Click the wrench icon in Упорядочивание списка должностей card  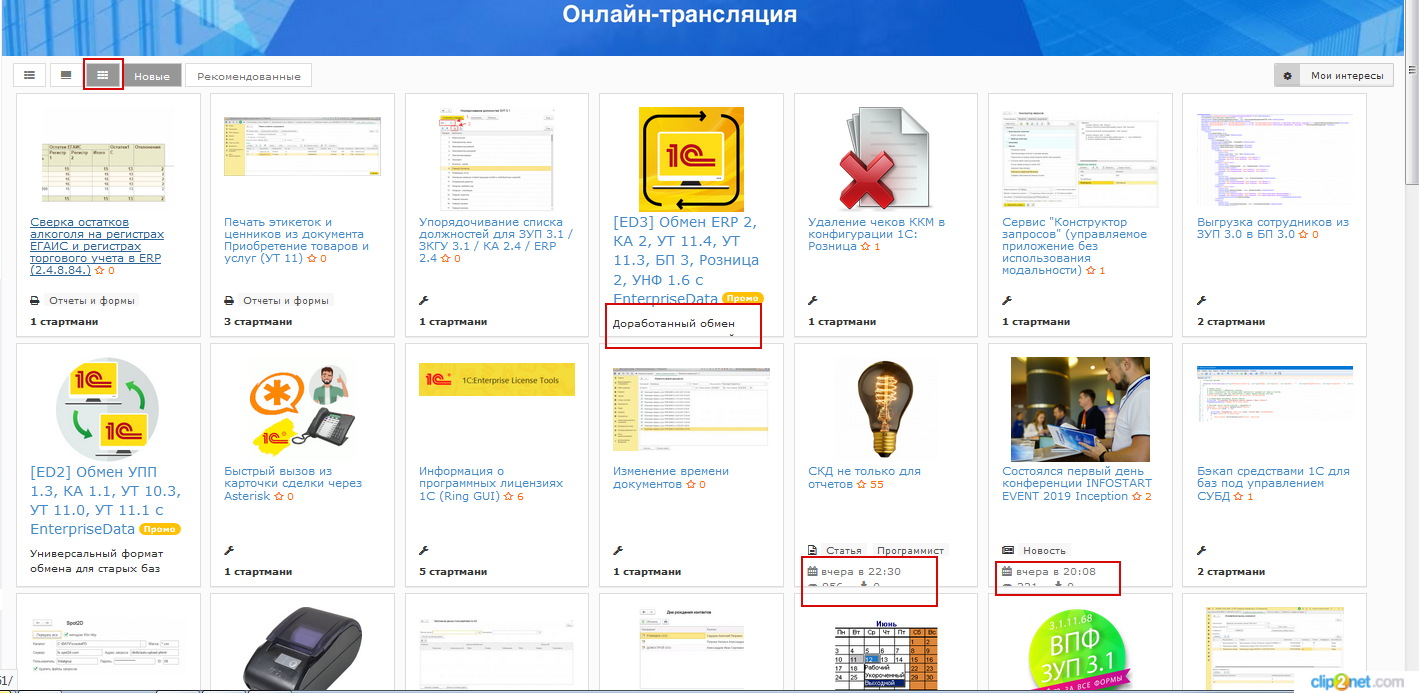click(x=423, y=301)
